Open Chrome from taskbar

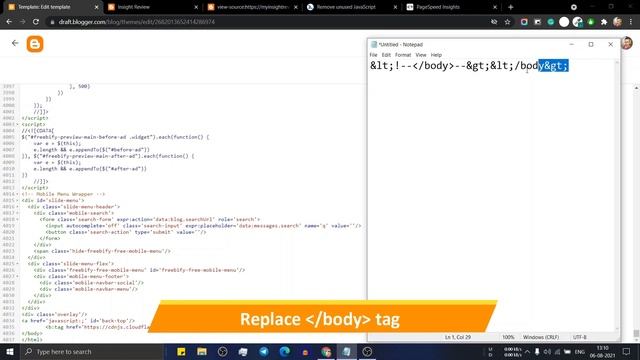click(x=326, y=351)
